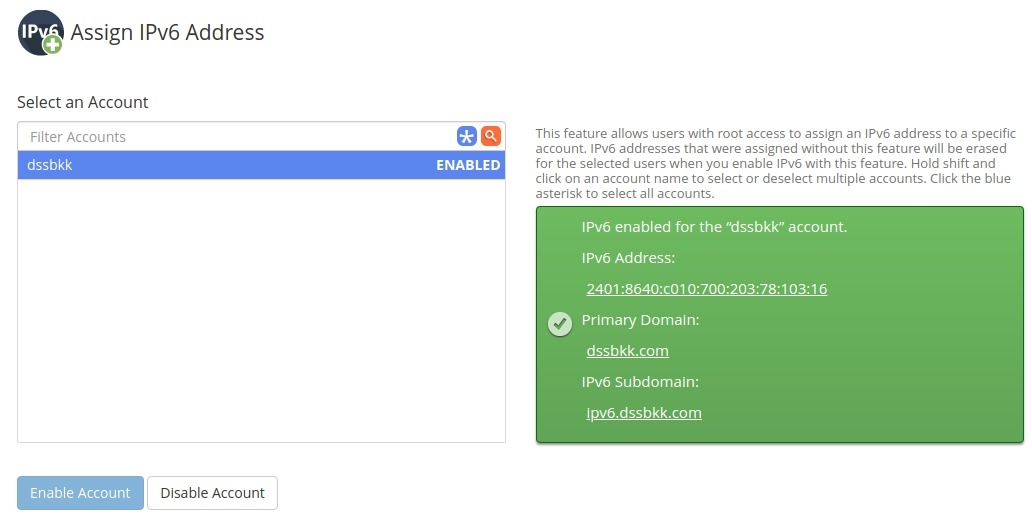Focus the Filter Accounts input field
Viewport: 1032px width, 515px height.
(x=236, y=137)
